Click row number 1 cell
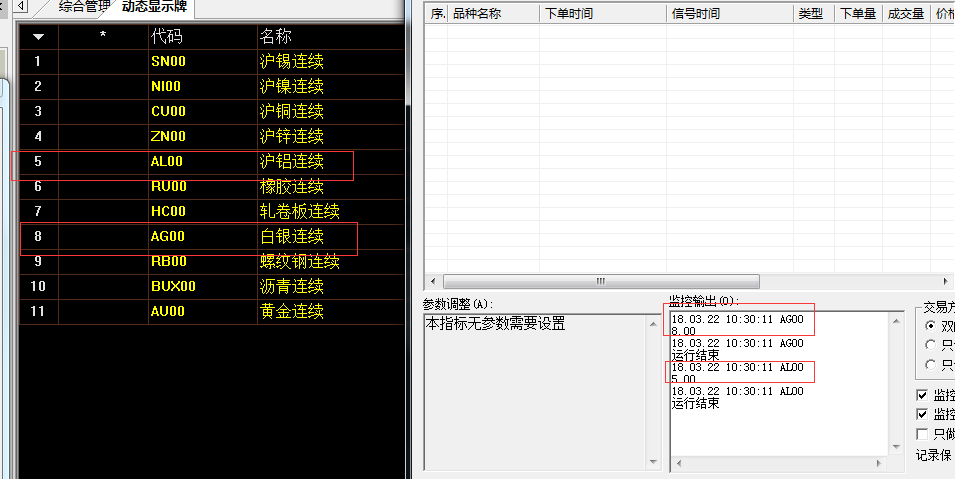This screenshot has width=955, height=479. pyautogui.click(x=38, y=62)
